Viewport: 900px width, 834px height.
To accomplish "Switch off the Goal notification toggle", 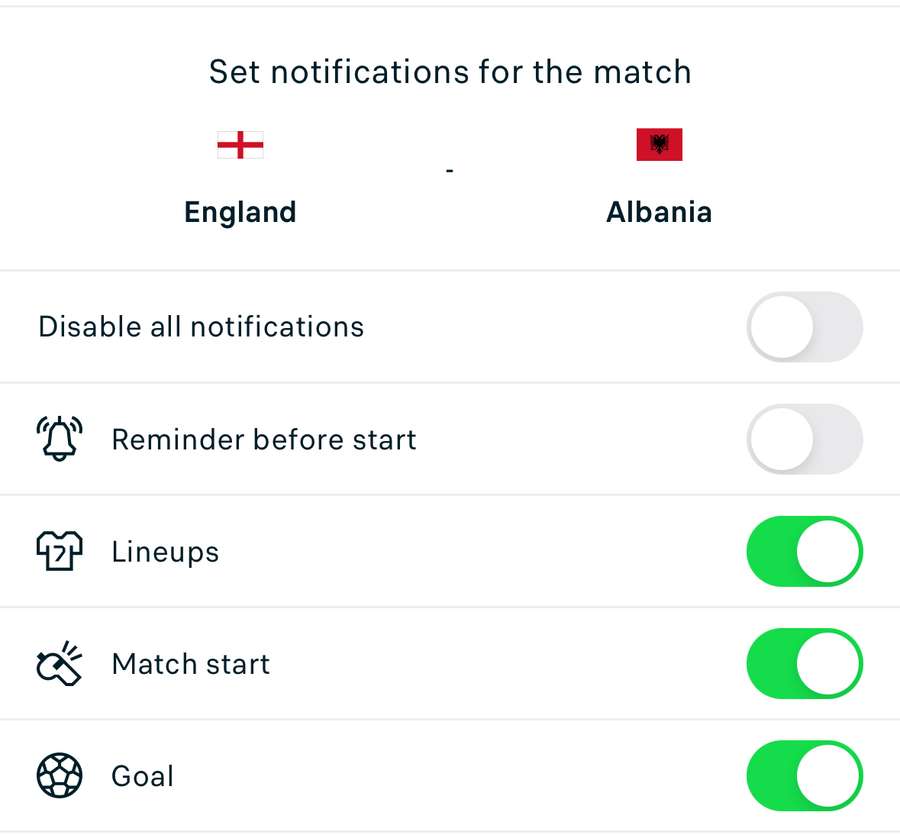I will pyautogui.click(x=804, y=776).
